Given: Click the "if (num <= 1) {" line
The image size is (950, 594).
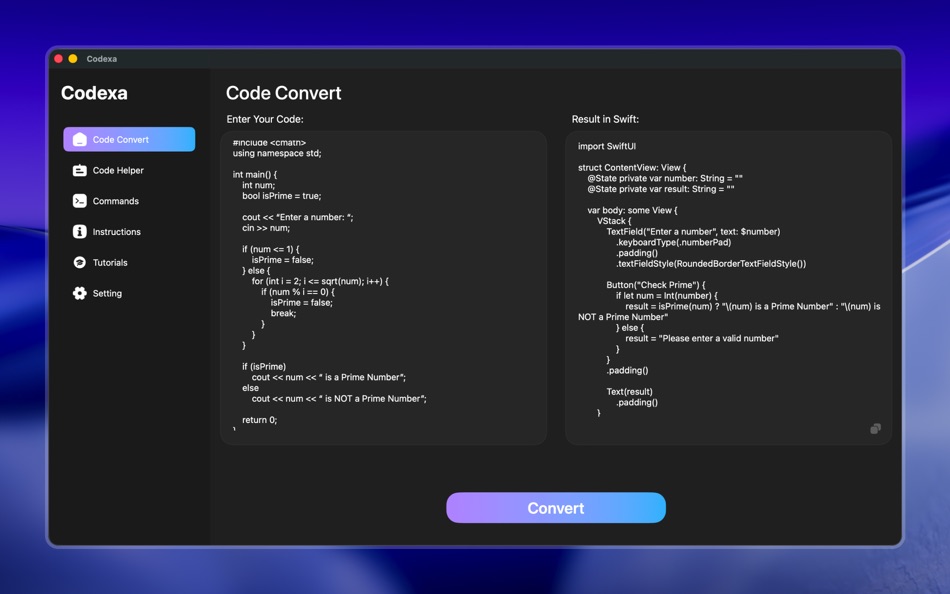Looking at the screenshot, I should coord(271,249).
